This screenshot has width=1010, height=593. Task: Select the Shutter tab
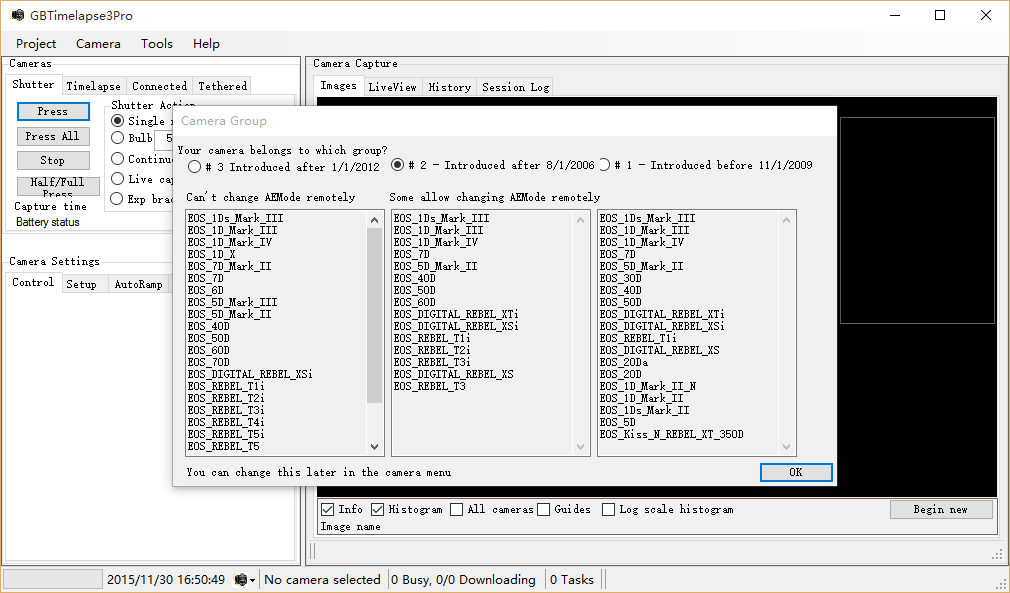click(33, 84)
